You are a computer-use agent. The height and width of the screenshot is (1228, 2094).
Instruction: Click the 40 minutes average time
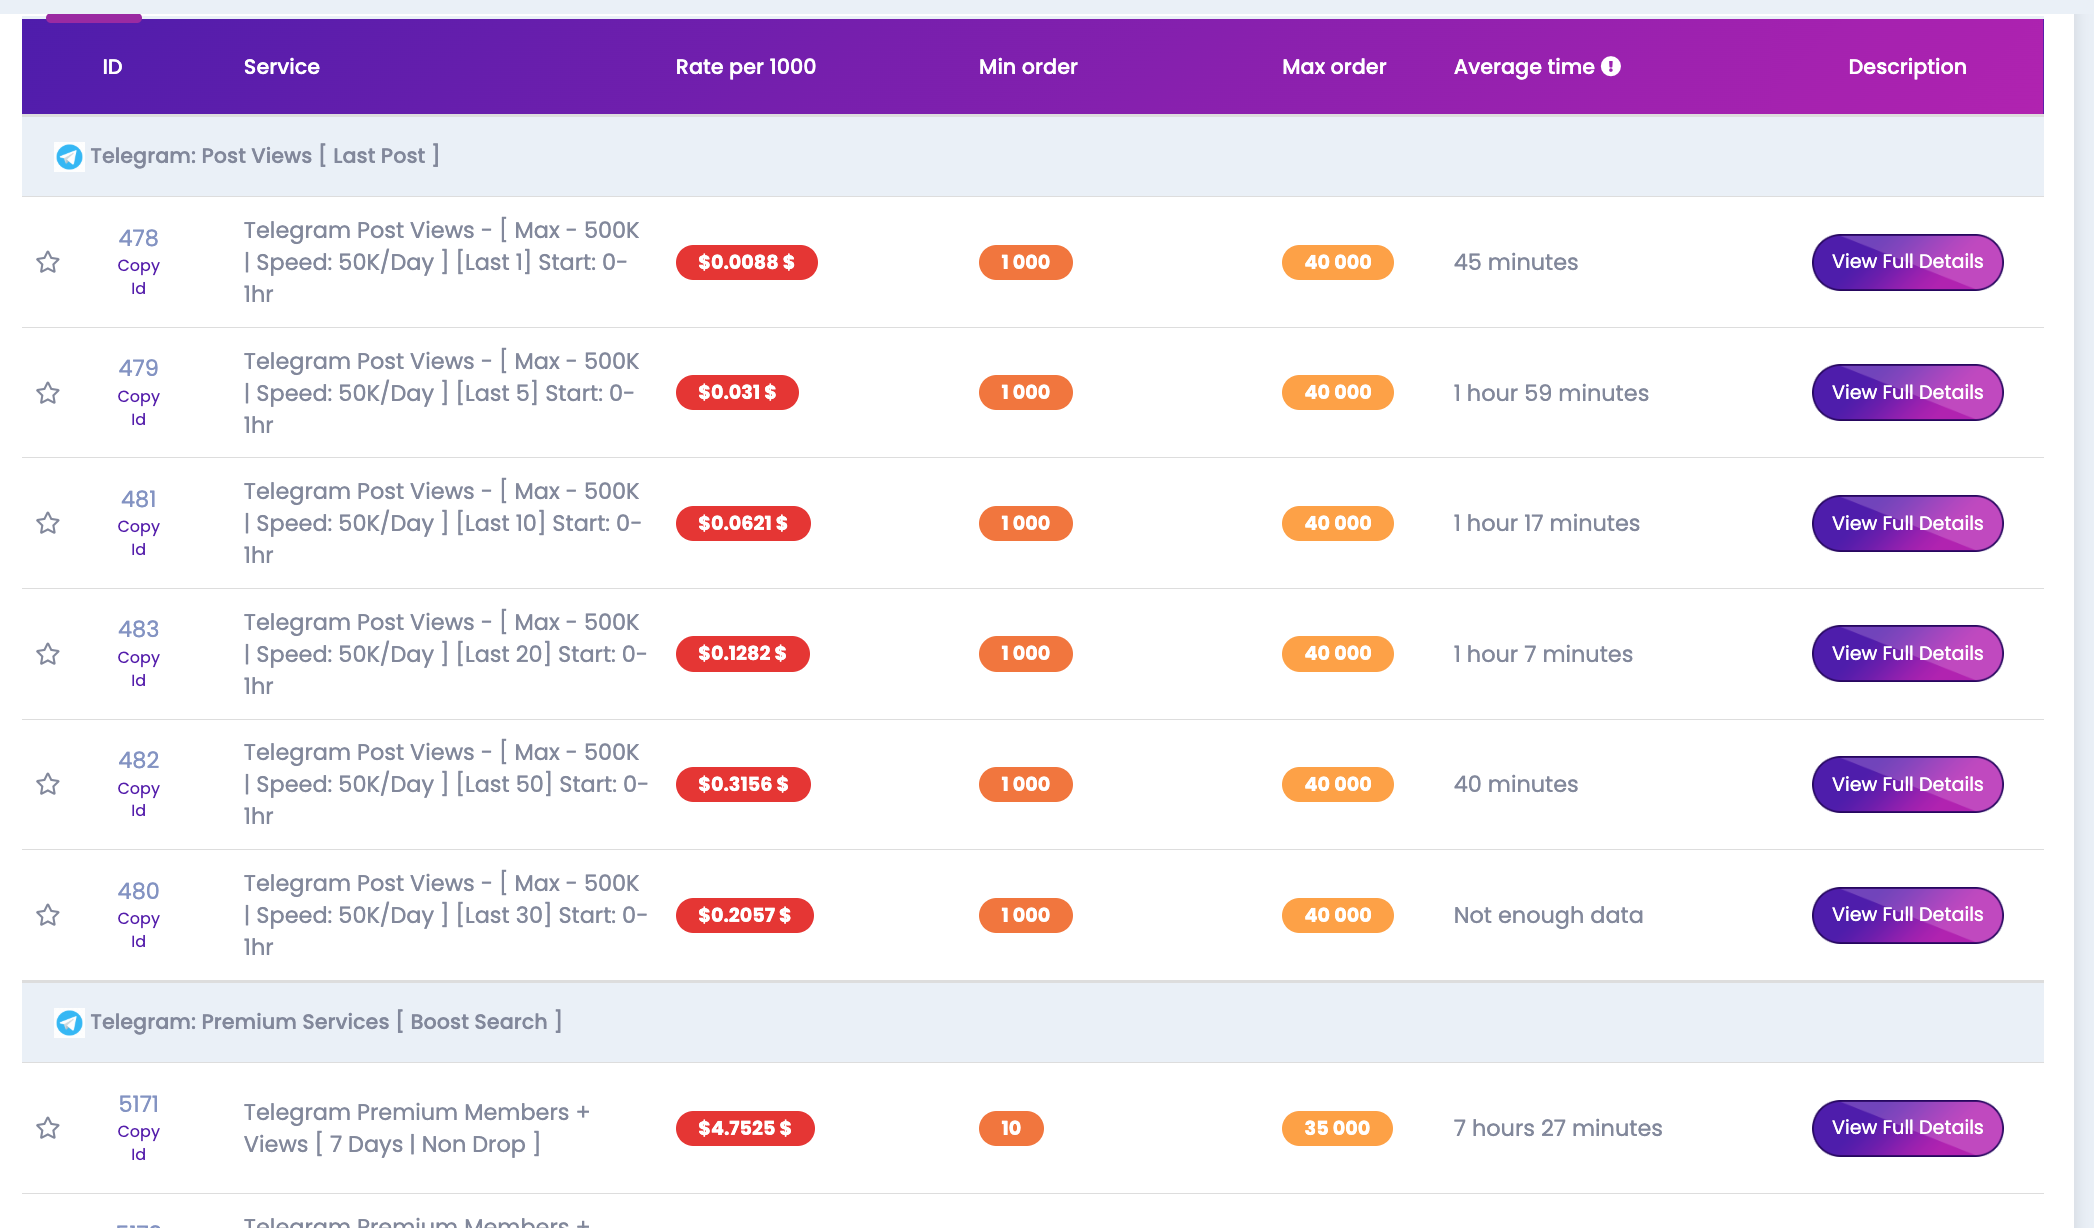click(x=1516, y=784)
